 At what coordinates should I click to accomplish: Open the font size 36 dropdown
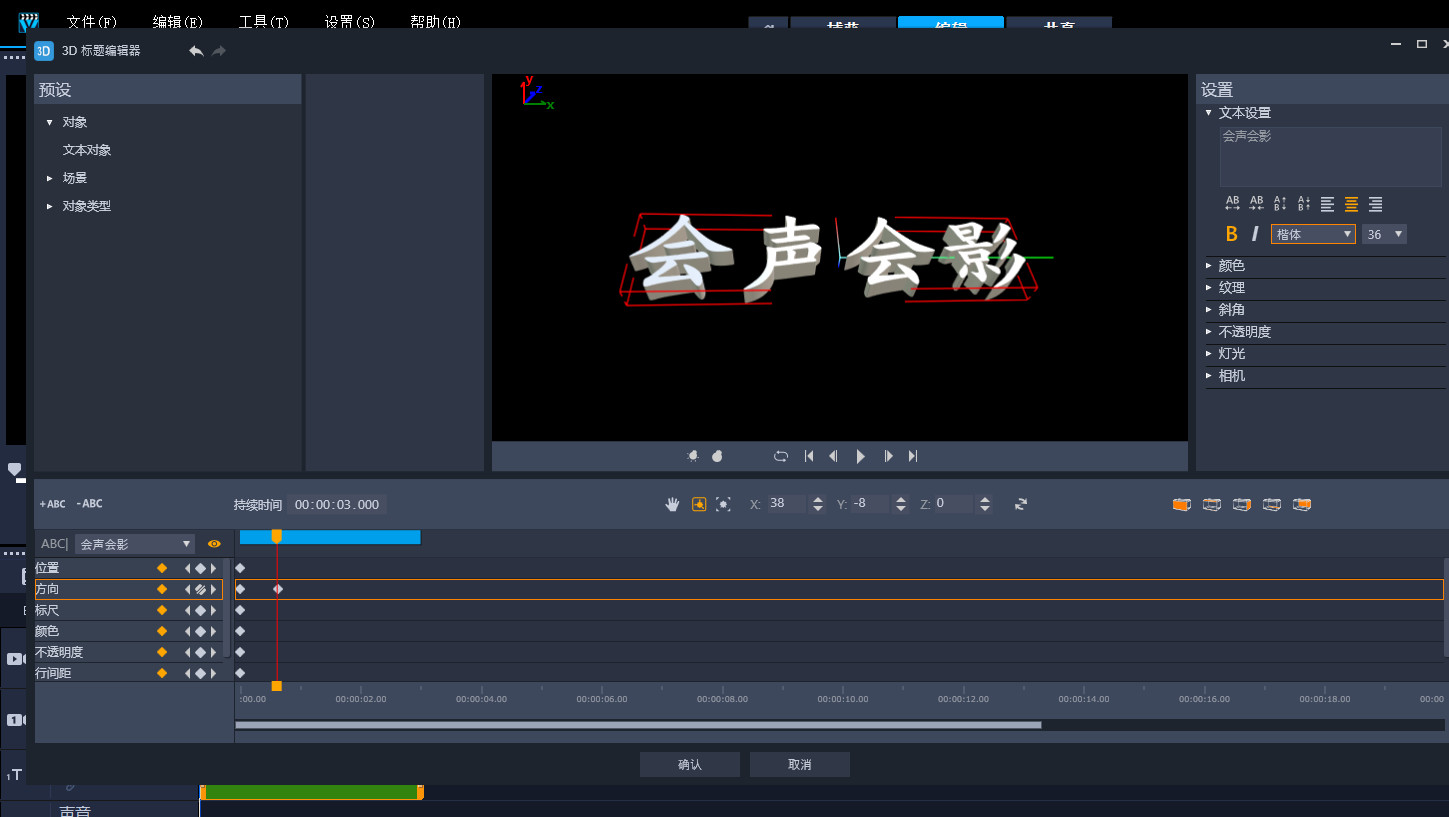pos(1385,234)
